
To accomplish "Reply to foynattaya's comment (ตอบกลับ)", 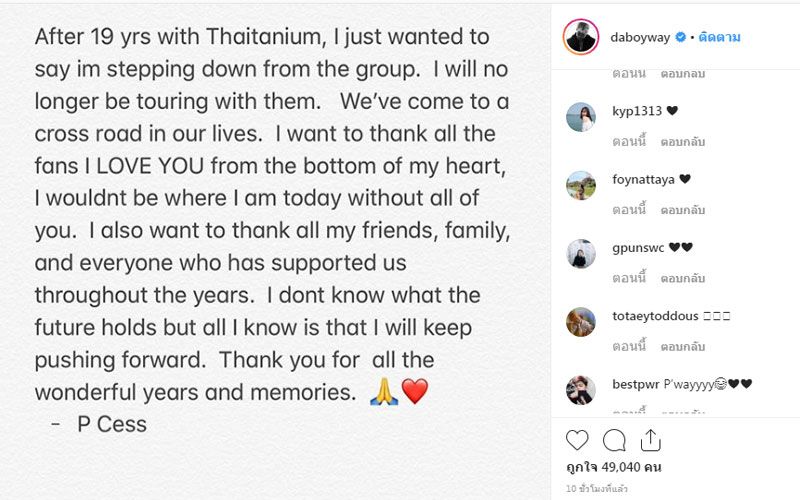I will [683, 210].
